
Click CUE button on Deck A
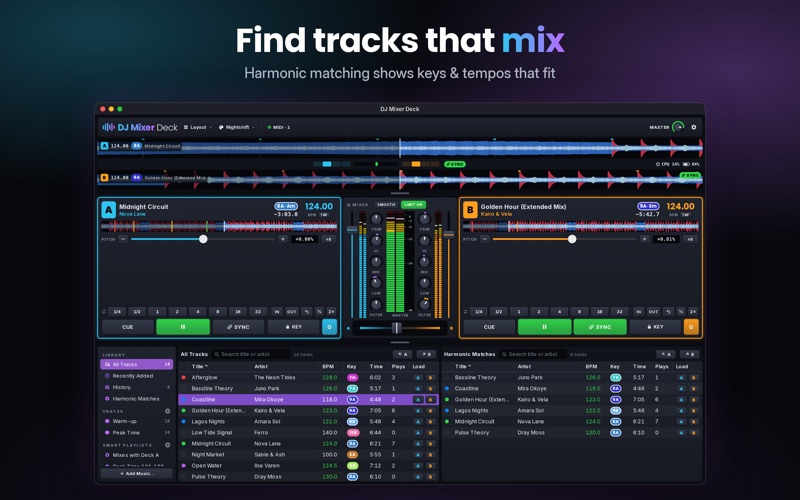(x=128, y=327)
